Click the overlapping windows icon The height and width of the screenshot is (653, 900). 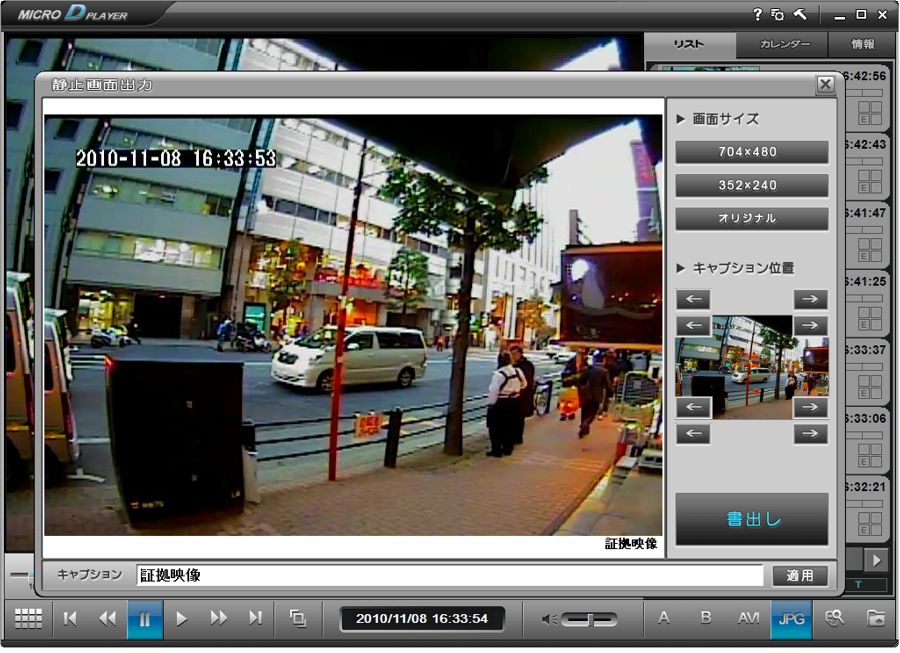[x=297, y=619]
